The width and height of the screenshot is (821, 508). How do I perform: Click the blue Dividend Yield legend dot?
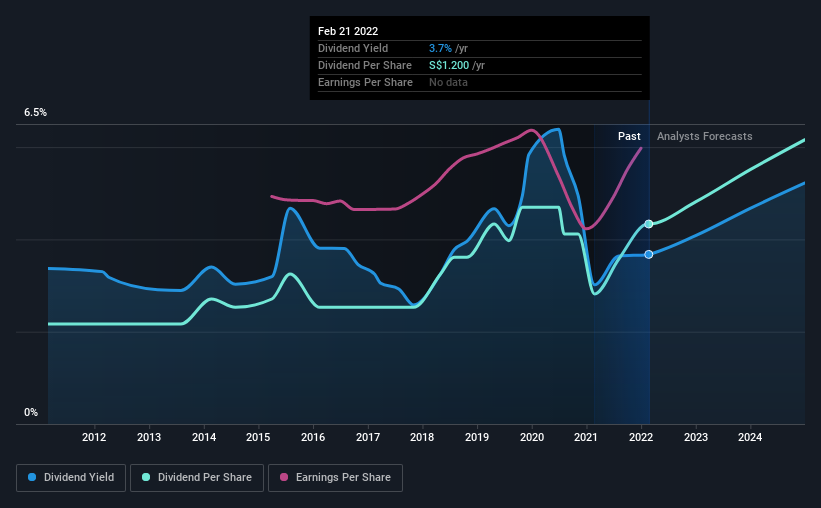pos(32,478)
